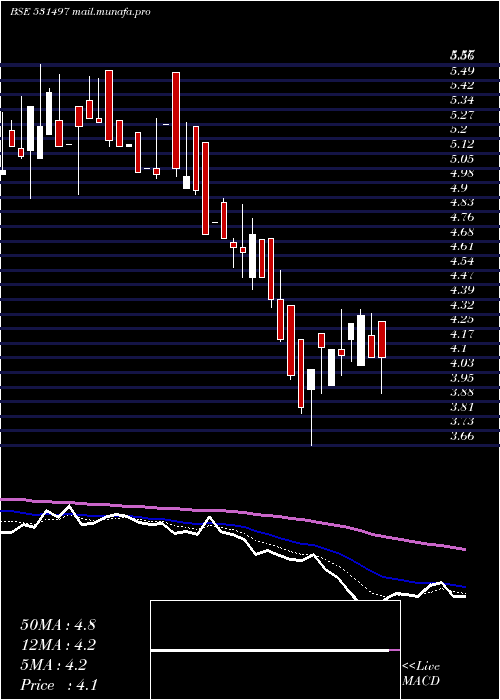
Task: Select the 5MA : 4.2 readout
Action: pos(54,665)
